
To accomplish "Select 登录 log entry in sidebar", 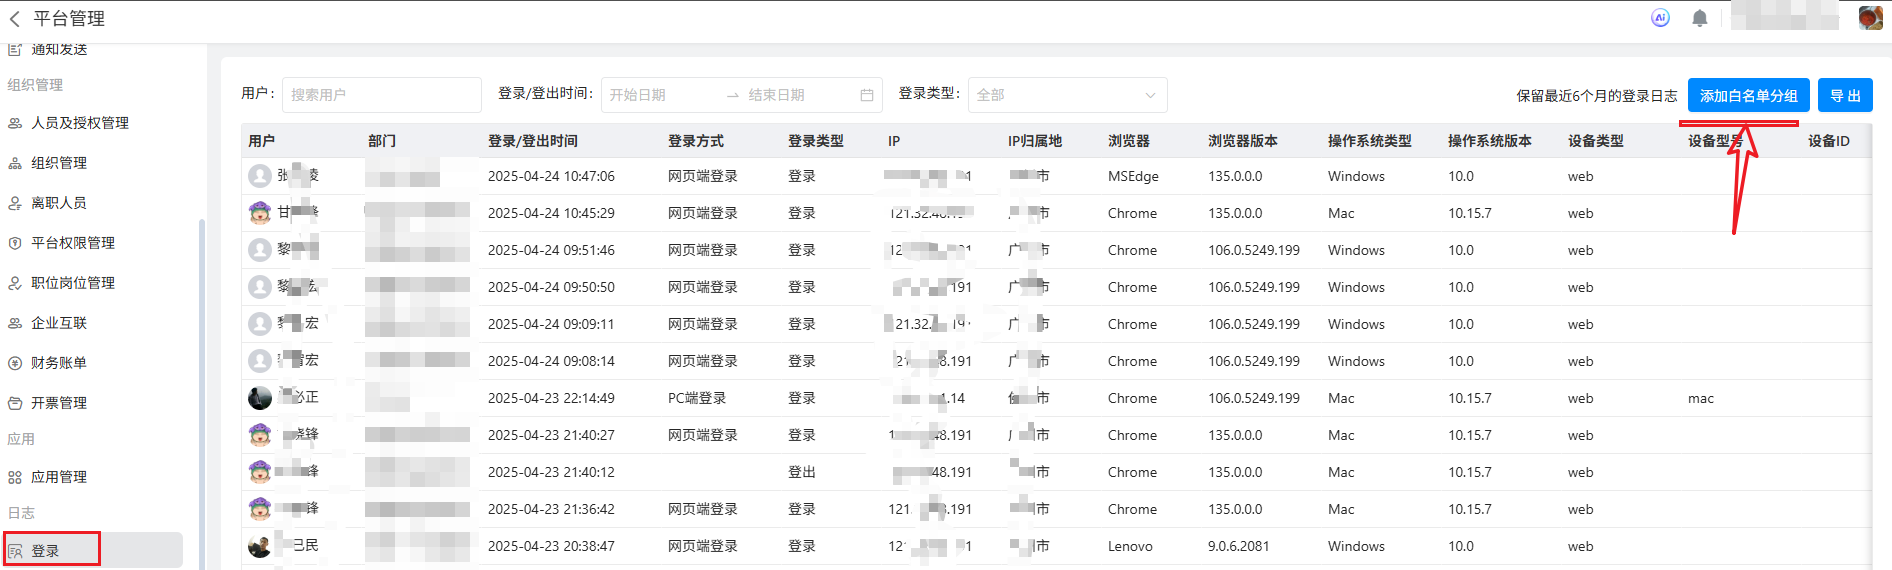I will 46,551.
